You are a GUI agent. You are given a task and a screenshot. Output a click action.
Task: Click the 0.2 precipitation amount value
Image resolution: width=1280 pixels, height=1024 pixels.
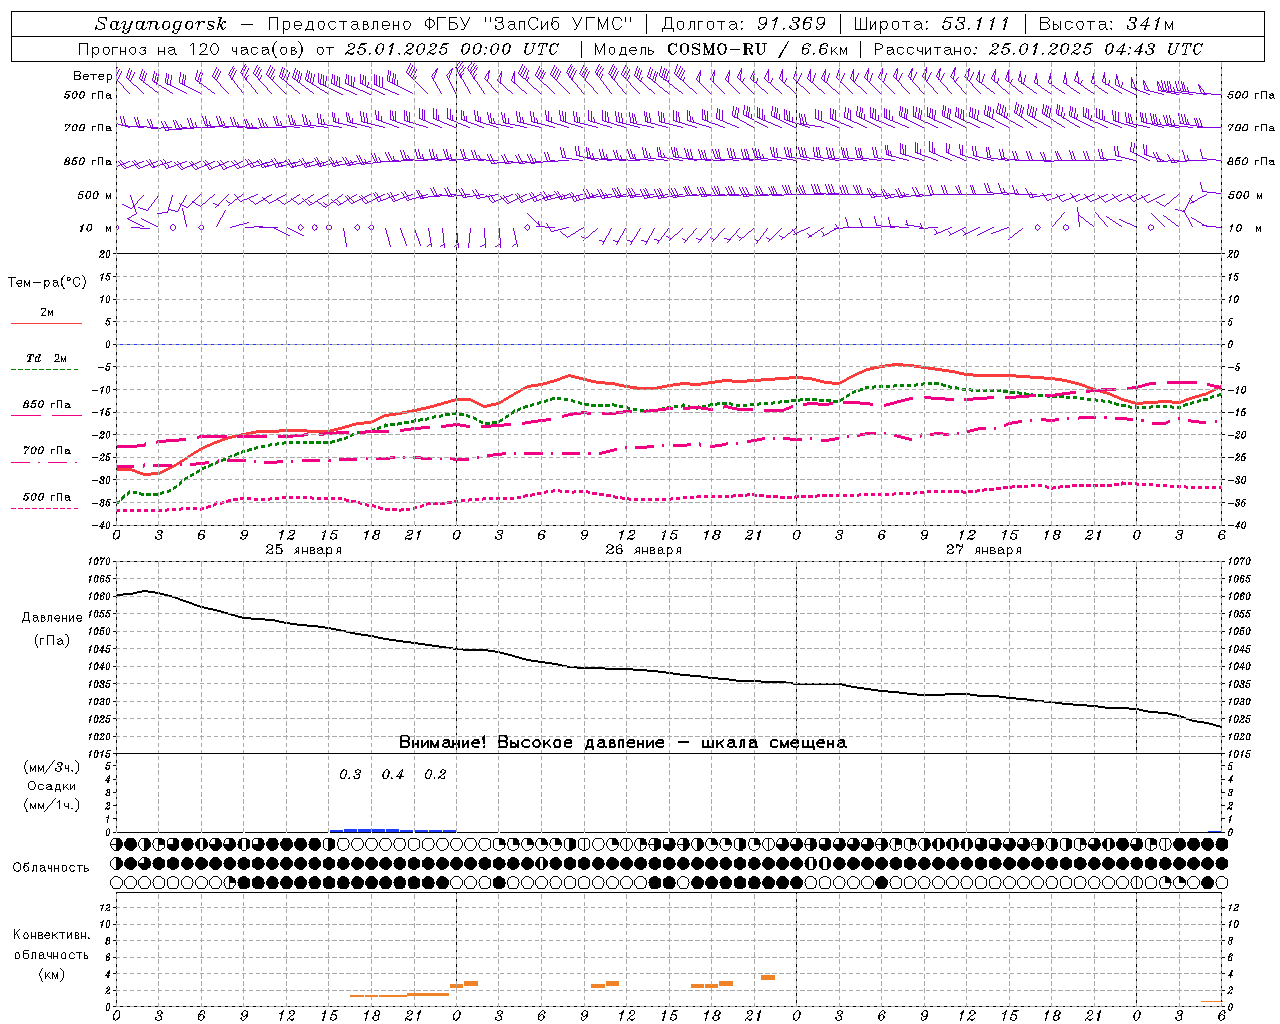pos(435,775)
